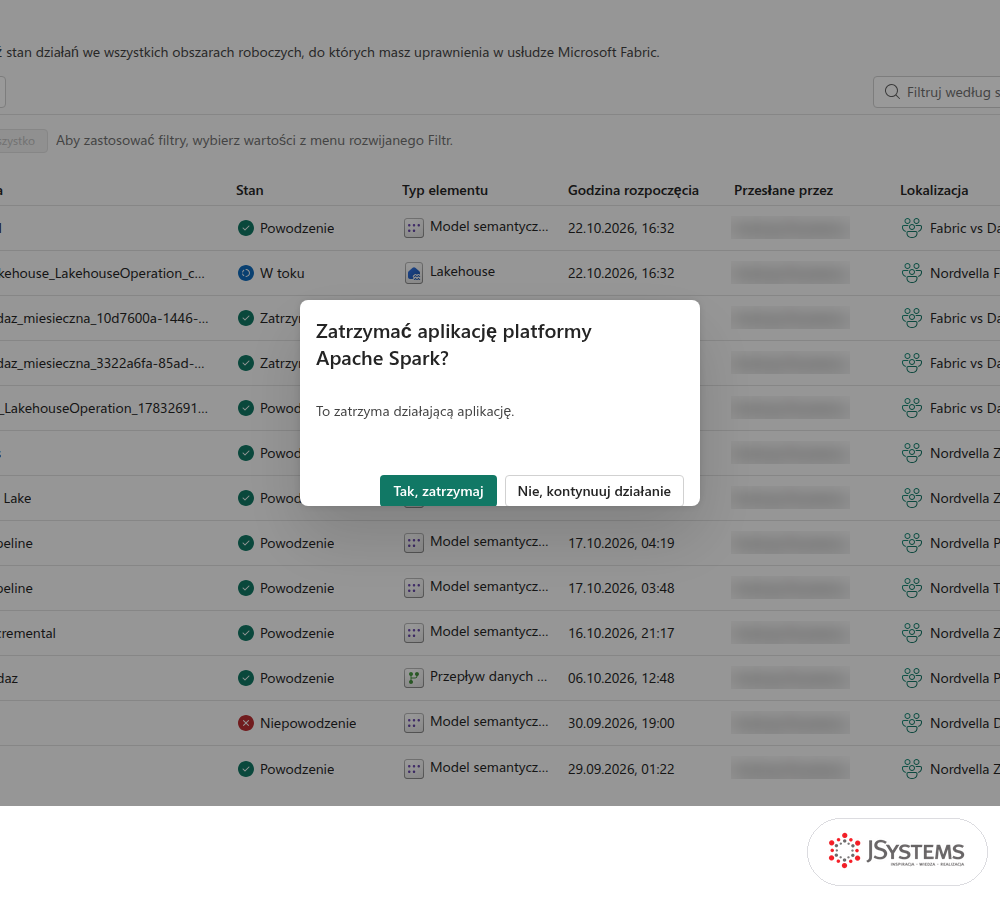
Task: Click semantic model icon dated 30.09.2026, 19:00
Action: pos(414,723)
